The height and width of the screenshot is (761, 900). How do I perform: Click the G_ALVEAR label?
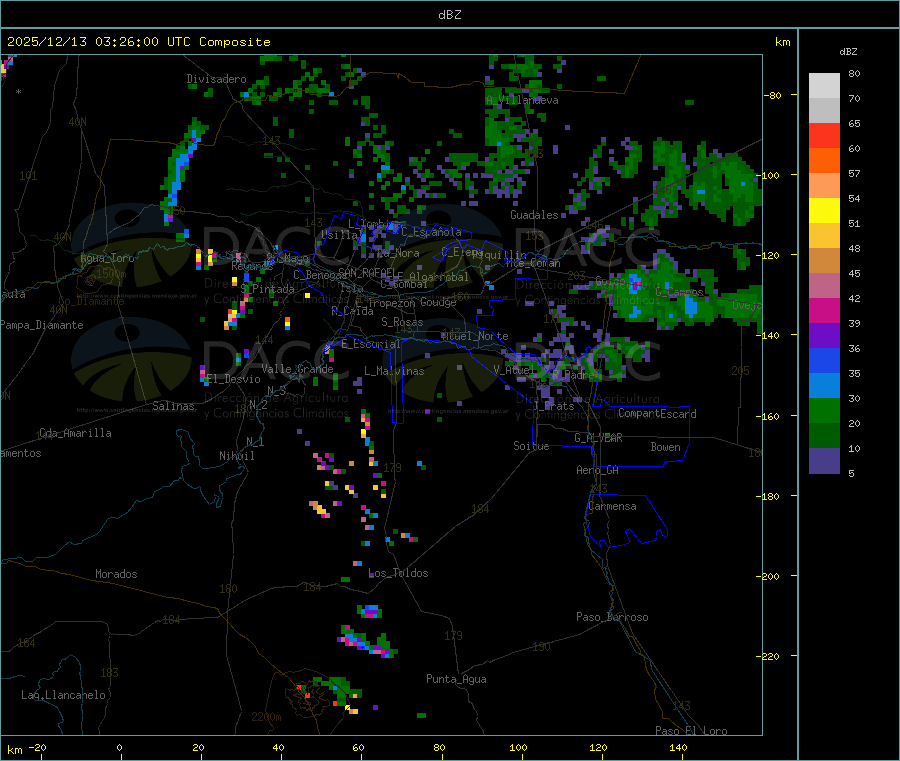pos(598,438)
